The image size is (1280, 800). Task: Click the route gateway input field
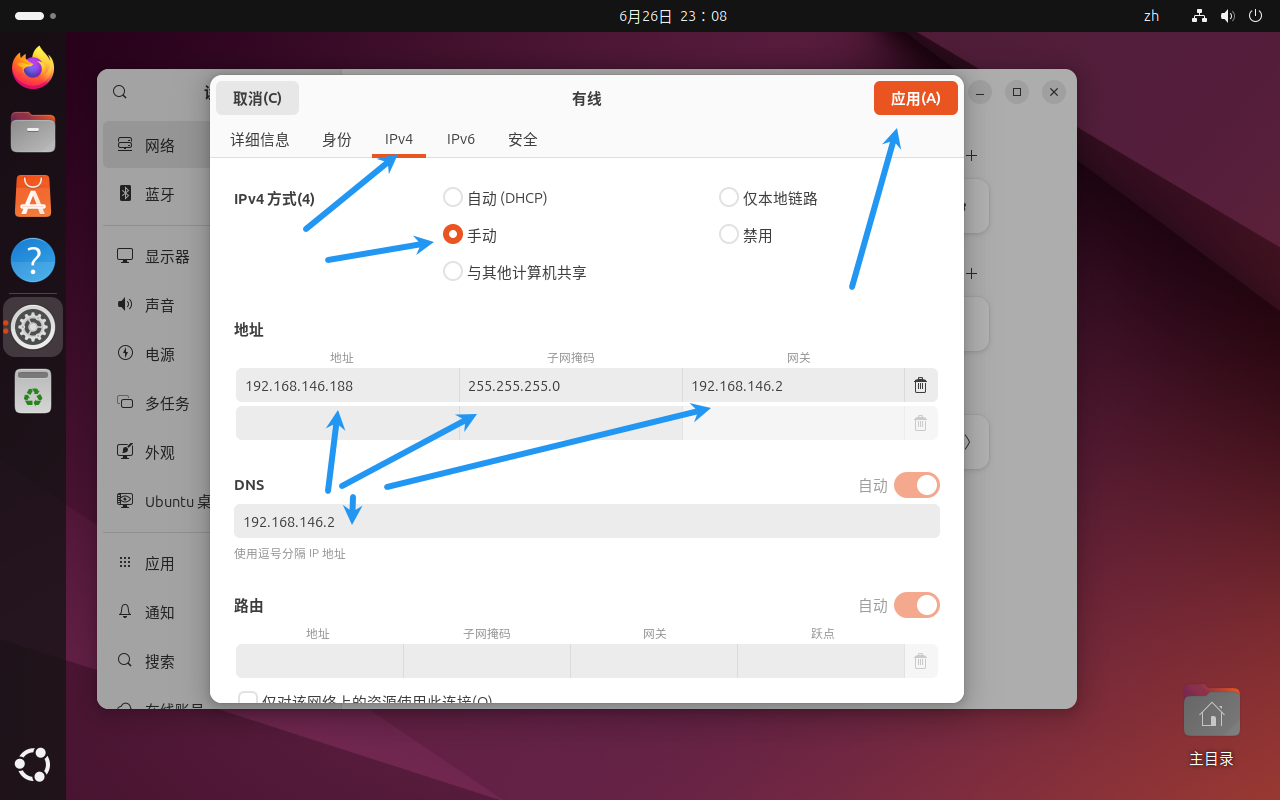pos(654,661)
